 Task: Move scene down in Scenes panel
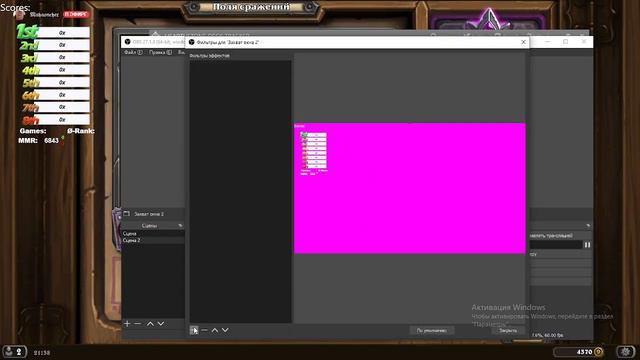(x=161, y=324)
